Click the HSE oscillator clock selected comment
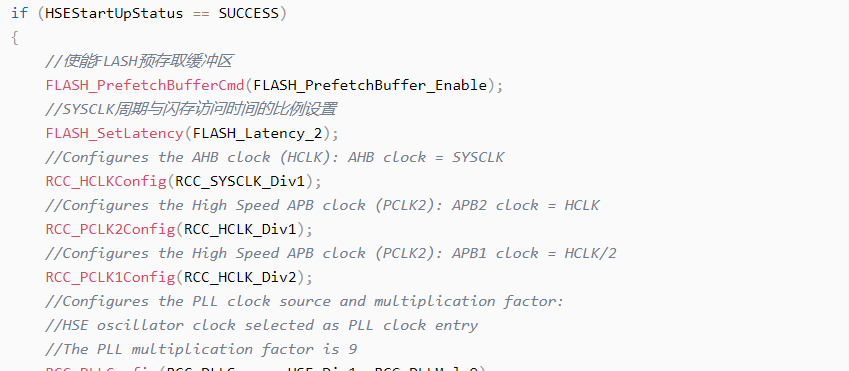Screen dimensions: 849x371 tap(262, 326)
